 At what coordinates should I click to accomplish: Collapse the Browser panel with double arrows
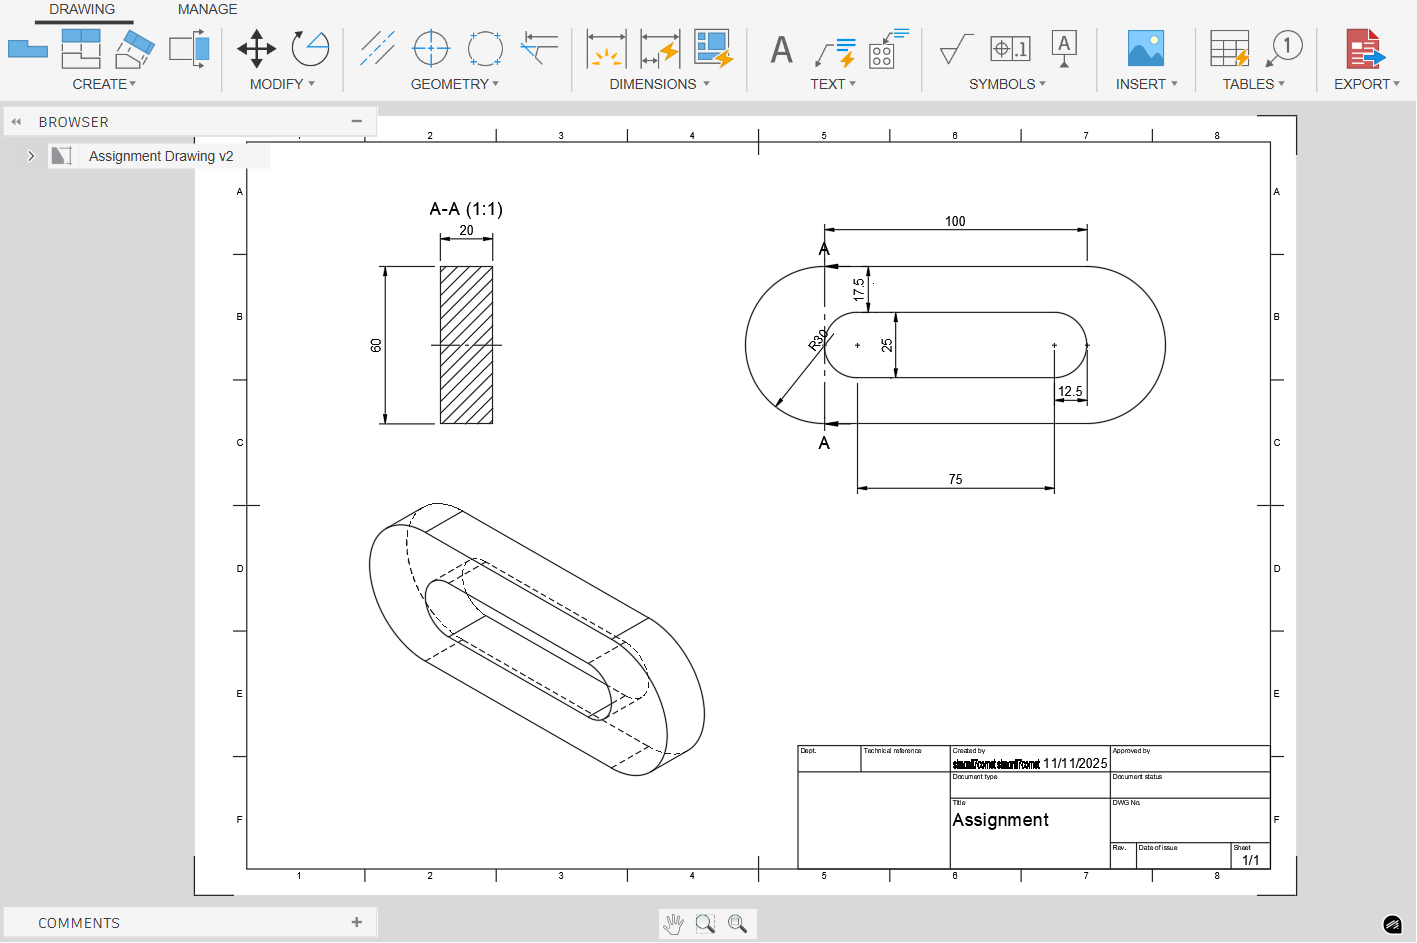pyautogui.click(x=16, y=122)
